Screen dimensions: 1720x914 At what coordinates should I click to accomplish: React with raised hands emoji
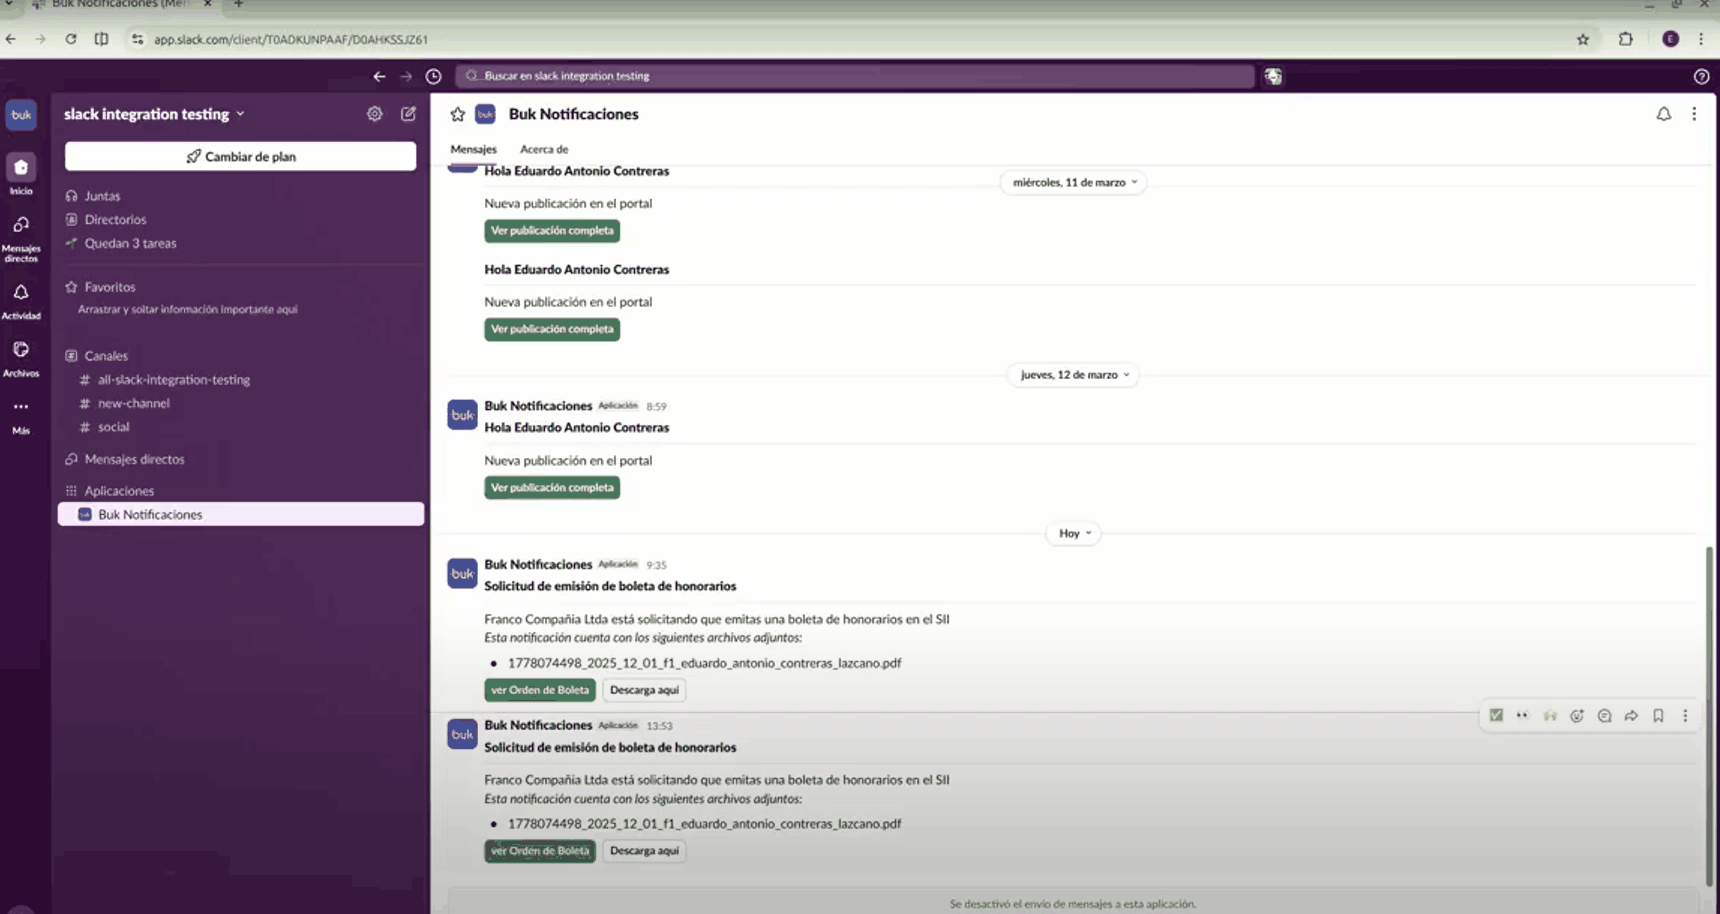[x=1550, y=715]
